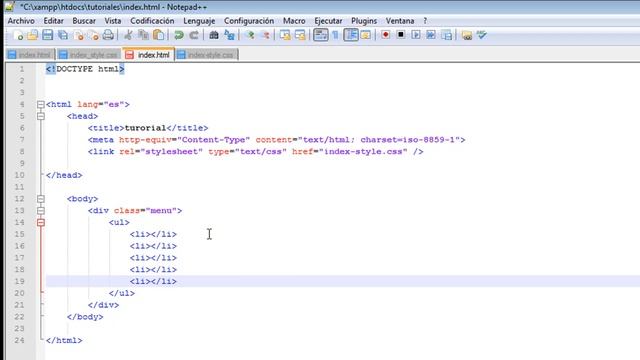This screenshot has height=360, width=640.
Task: Open the Codificación menu
Action: point(152,21)
